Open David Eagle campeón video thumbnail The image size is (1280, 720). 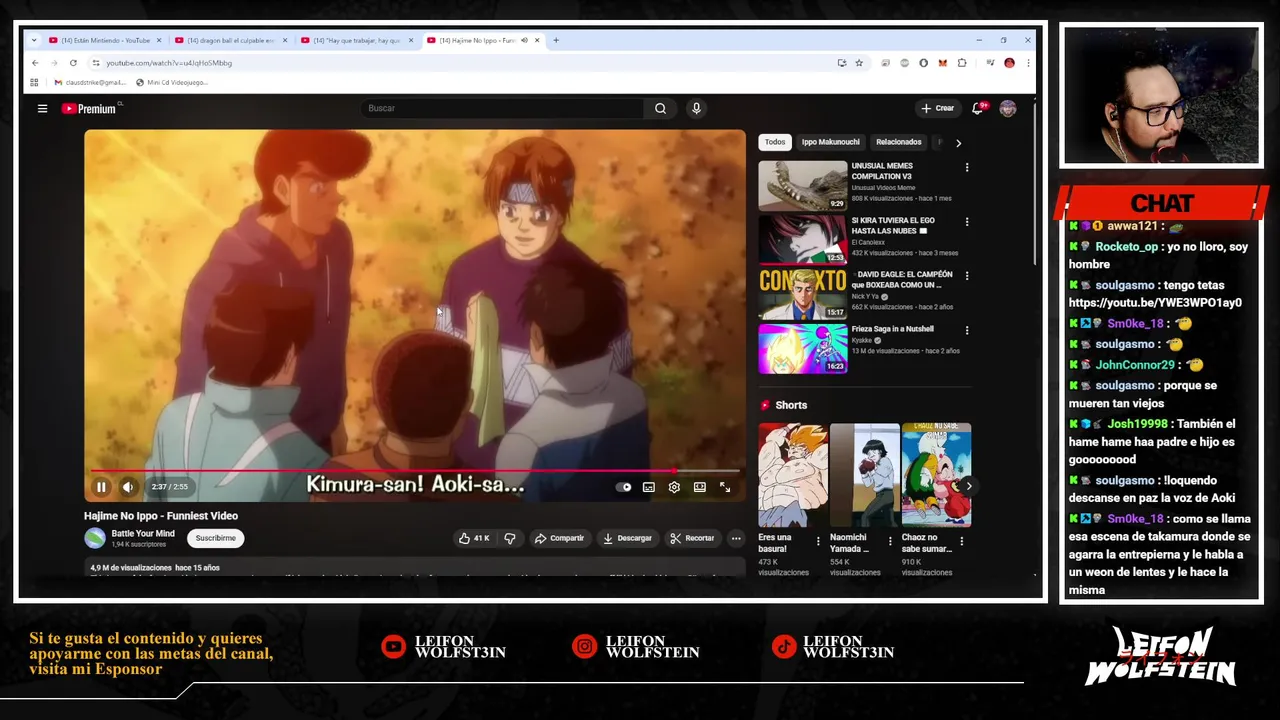[802, 293]
